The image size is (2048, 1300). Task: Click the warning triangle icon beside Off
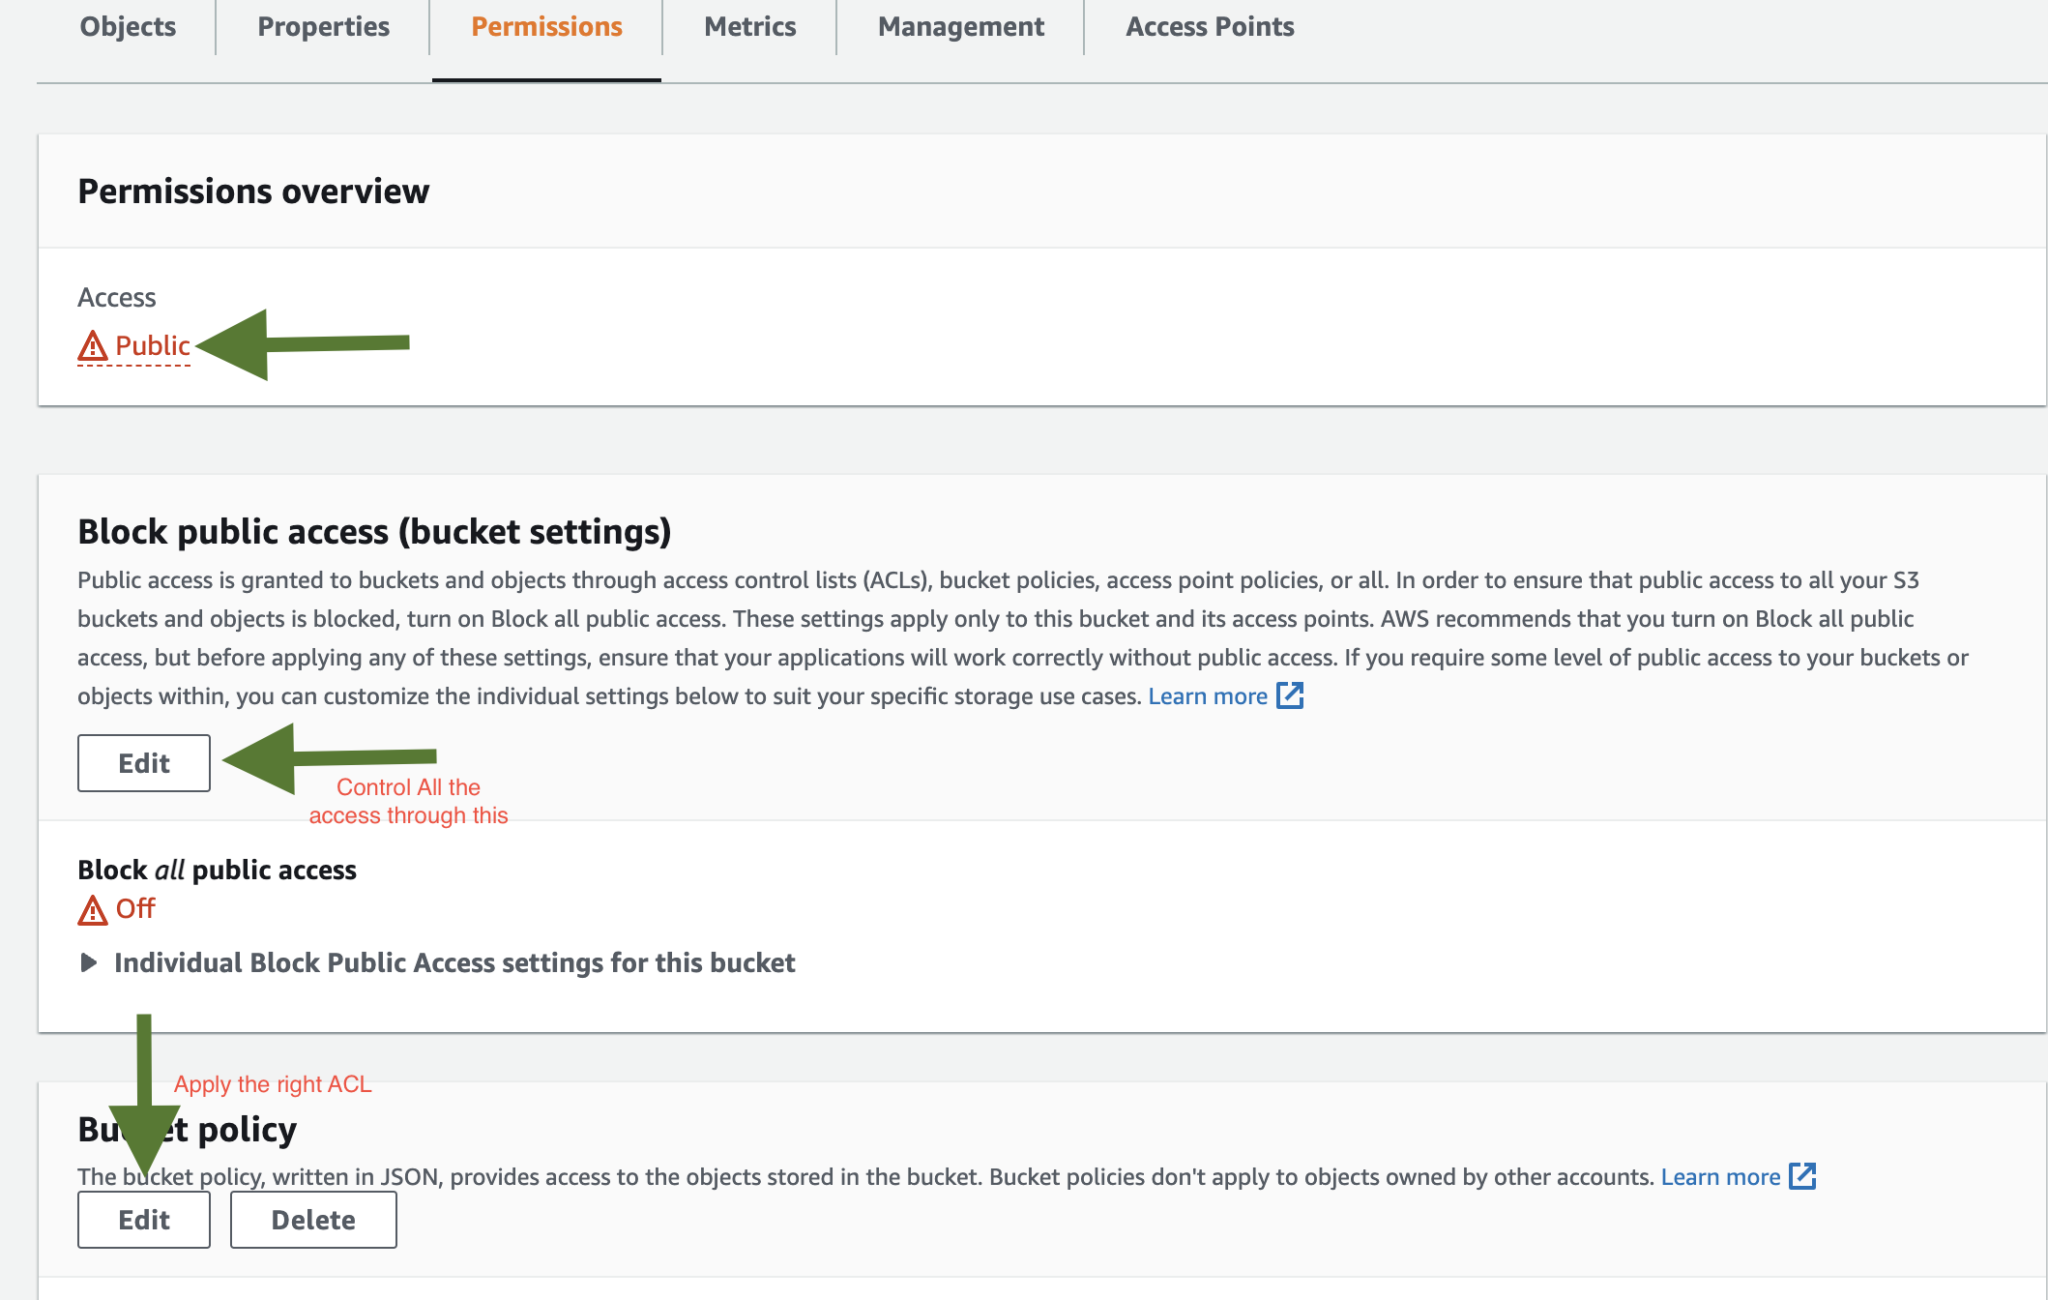(91, 909)
